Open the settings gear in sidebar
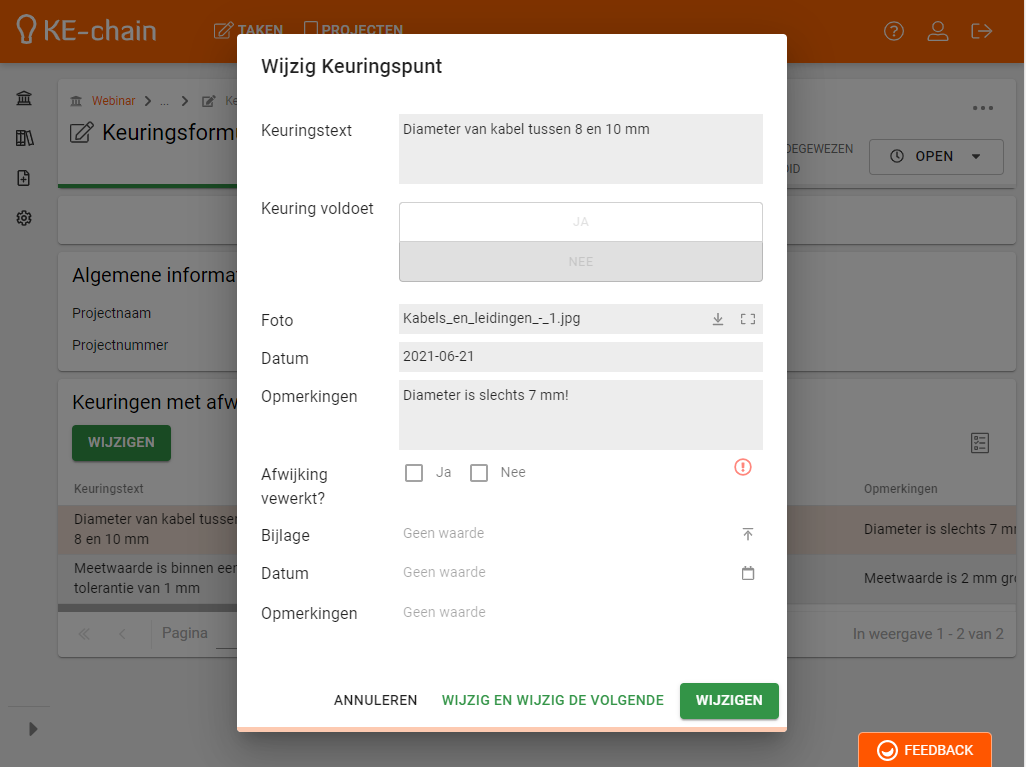Viewport: 1026px width, 767px height. (24, 218)
